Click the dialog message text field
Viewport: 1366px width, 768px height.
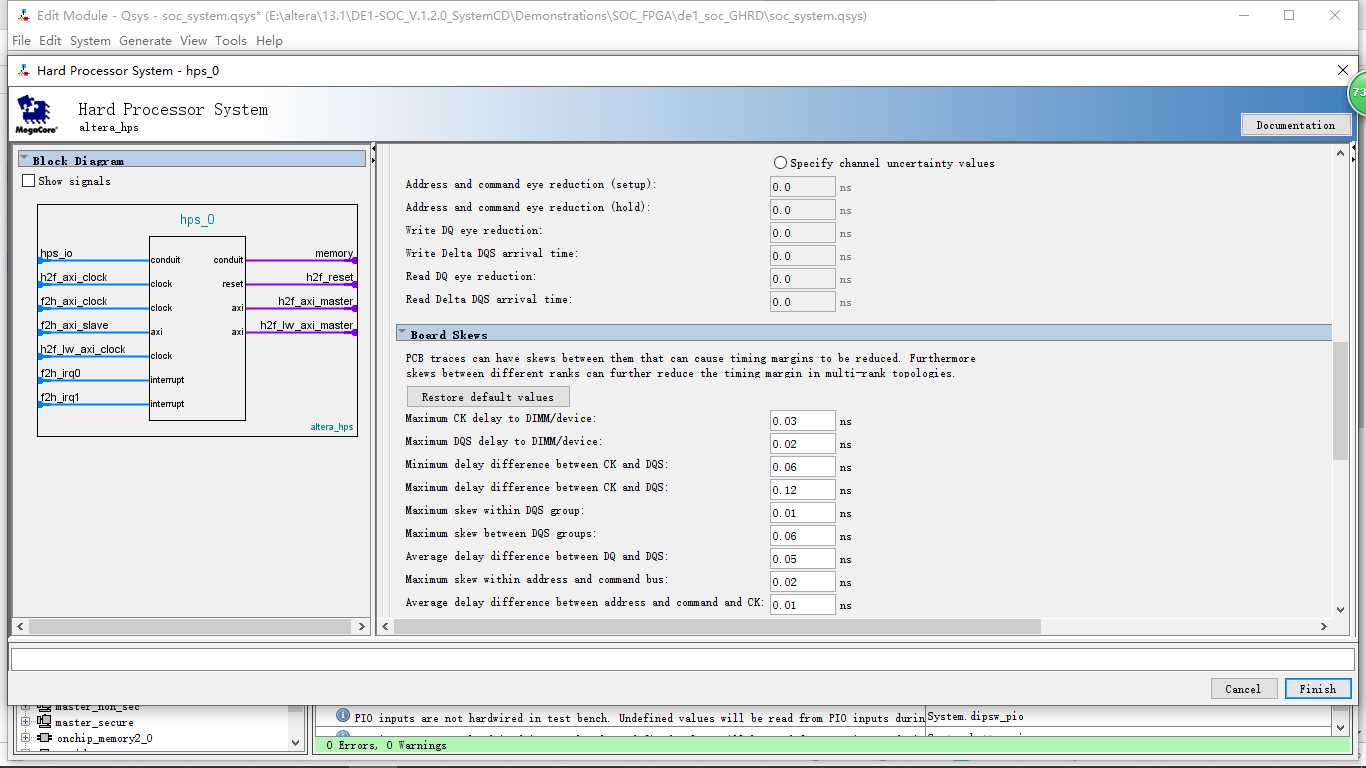pos(682,659)
